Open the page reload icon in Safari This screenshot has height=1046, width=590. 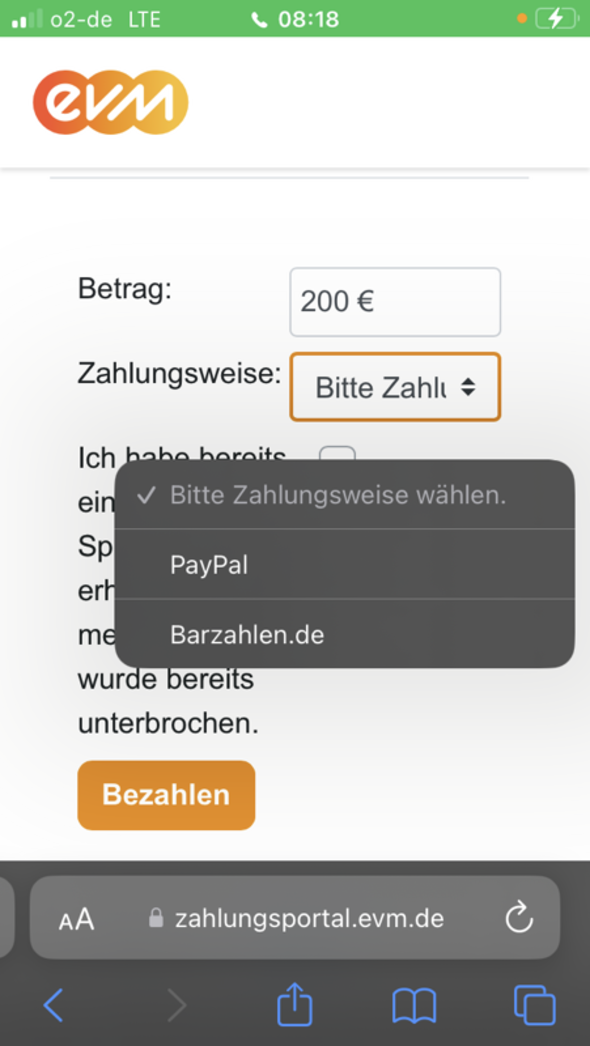520,918
